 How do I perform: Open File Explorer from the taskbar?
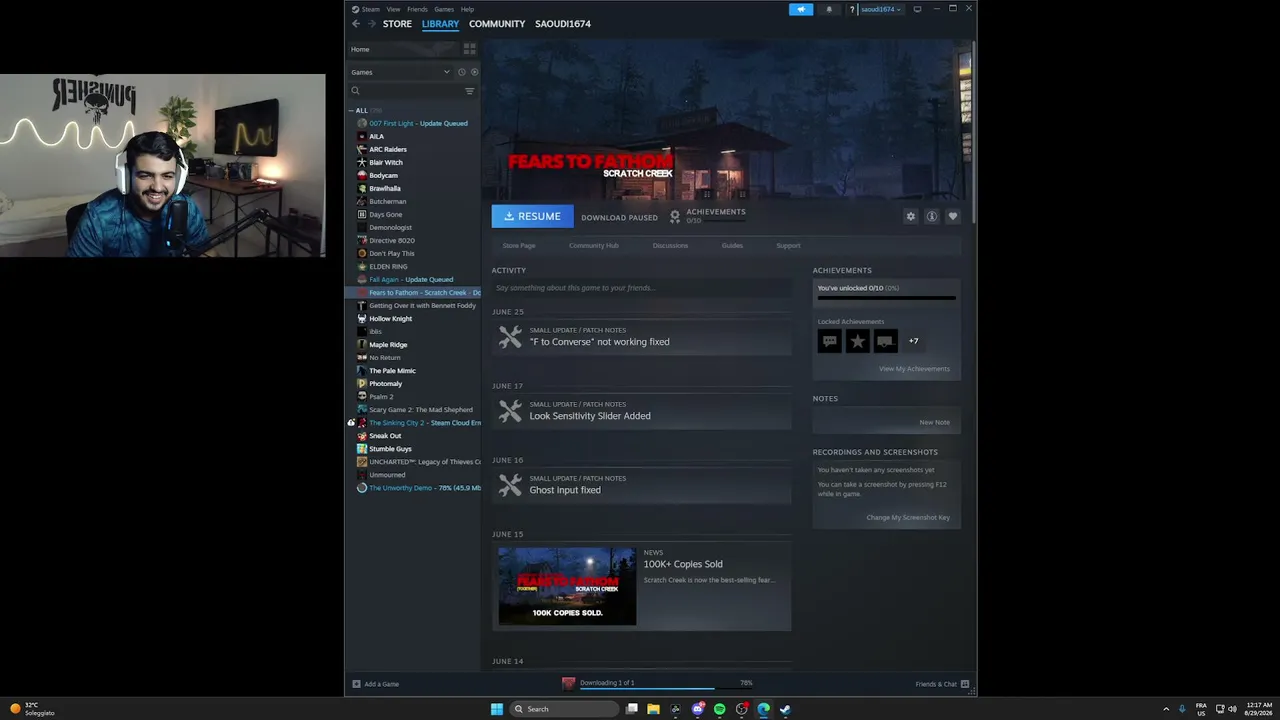click(653, 709)
